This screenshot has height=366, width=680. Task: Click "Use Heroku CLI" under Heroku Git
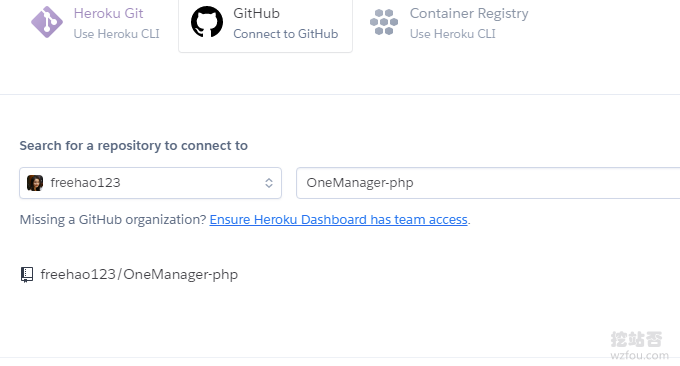tap(117, 34)
